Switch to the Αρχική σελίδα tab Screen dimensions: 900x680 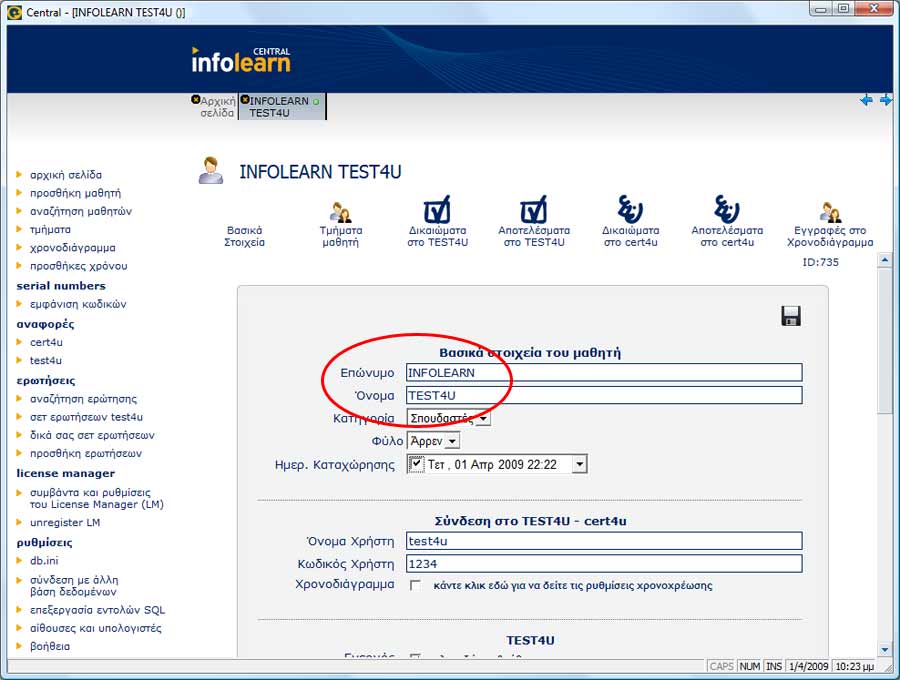coord(218,107)
